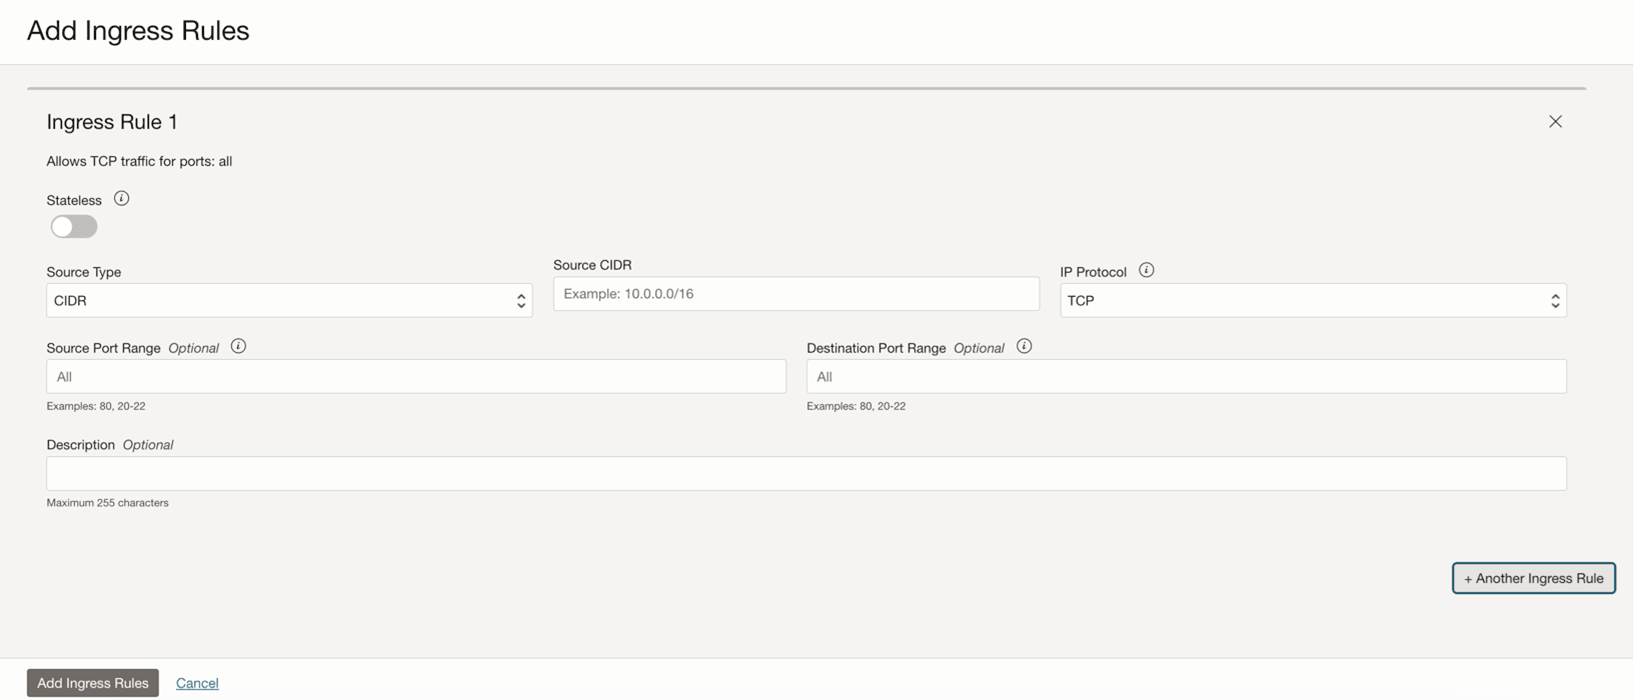Open the Source Type dropdown showing CIDR

pos(289,300)
